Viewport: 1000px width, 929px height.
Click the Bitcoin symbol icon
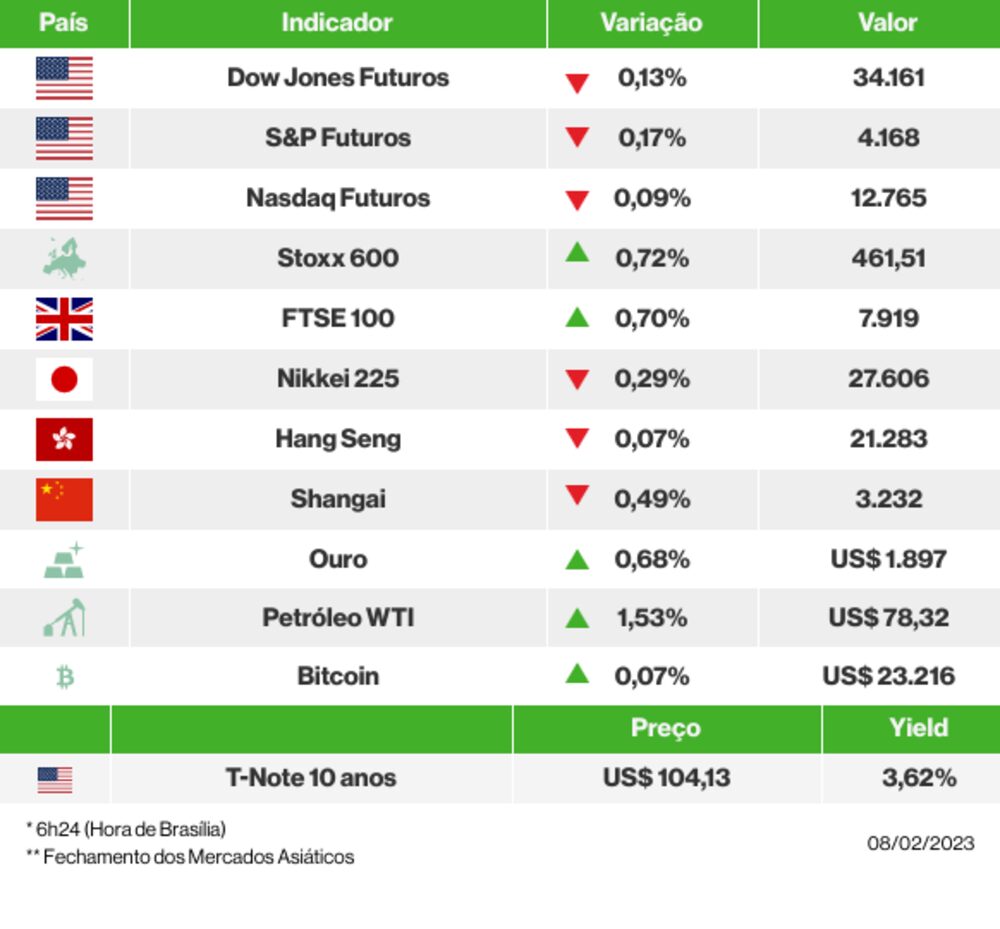[x=65, y=677]
